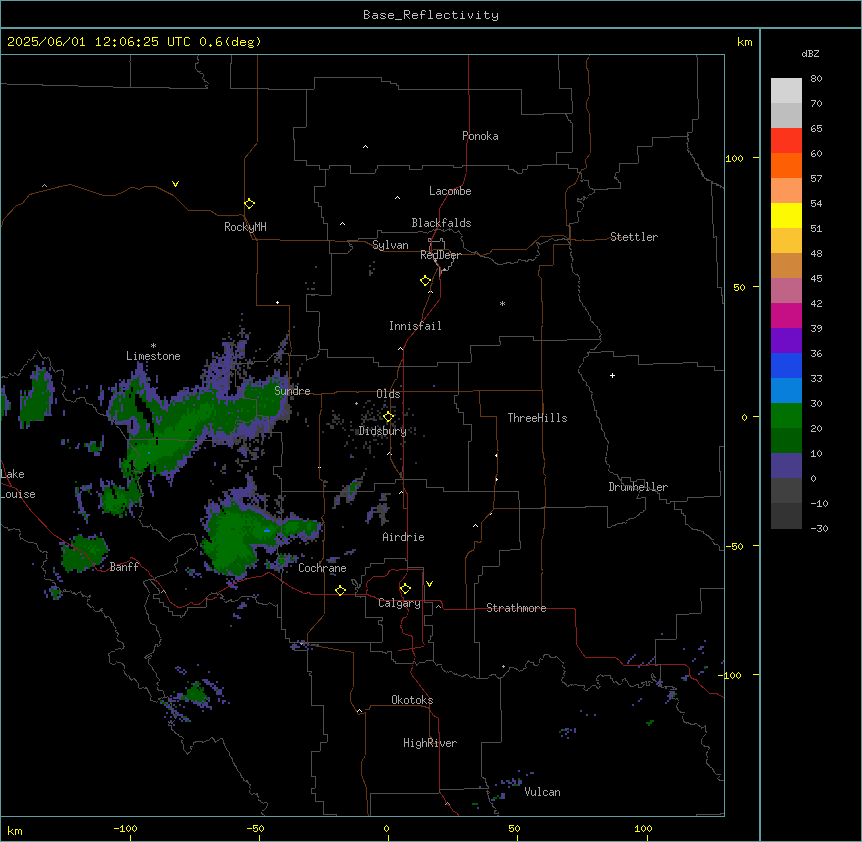Click the yellow 54 dBZ legend swatch
The height and width of the screenshot is (842, 862).
click(786, 215)
